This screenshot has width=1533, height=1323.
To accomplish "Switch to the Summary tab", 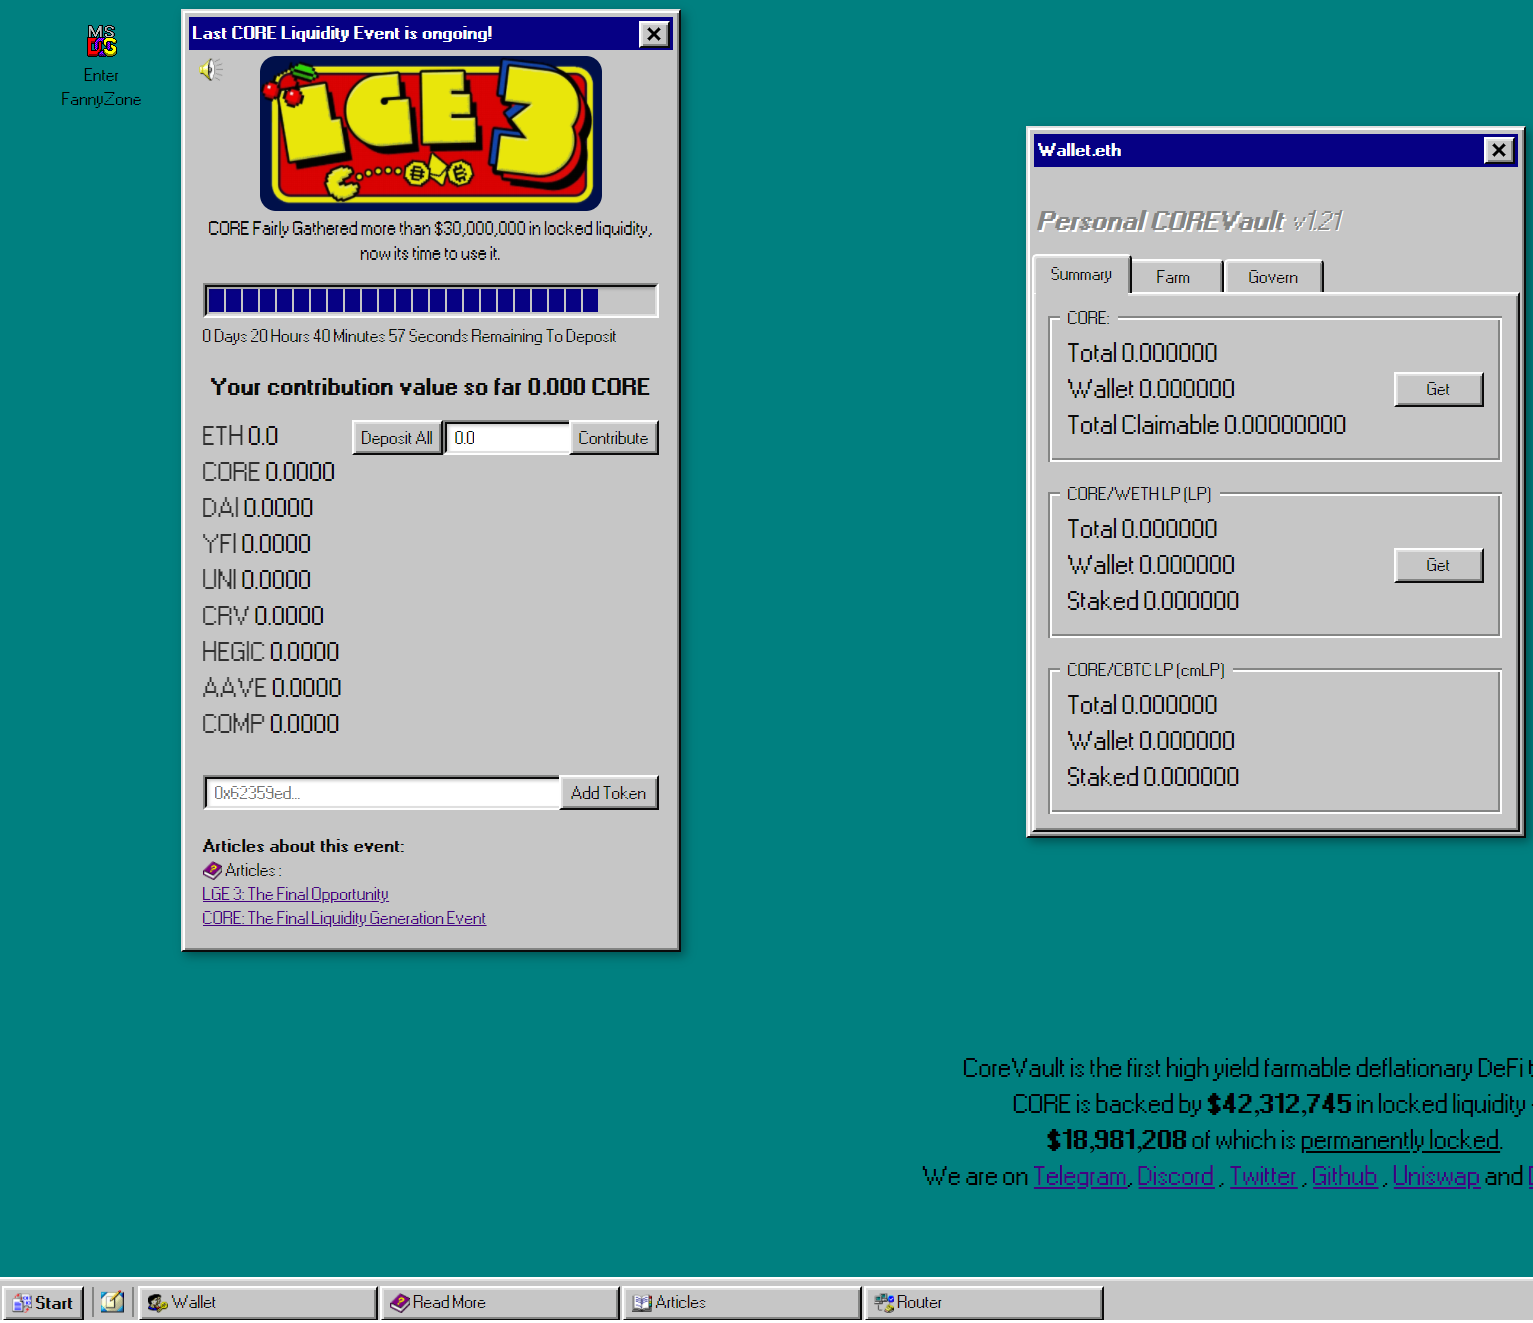I will click(x=1081, y=275).
